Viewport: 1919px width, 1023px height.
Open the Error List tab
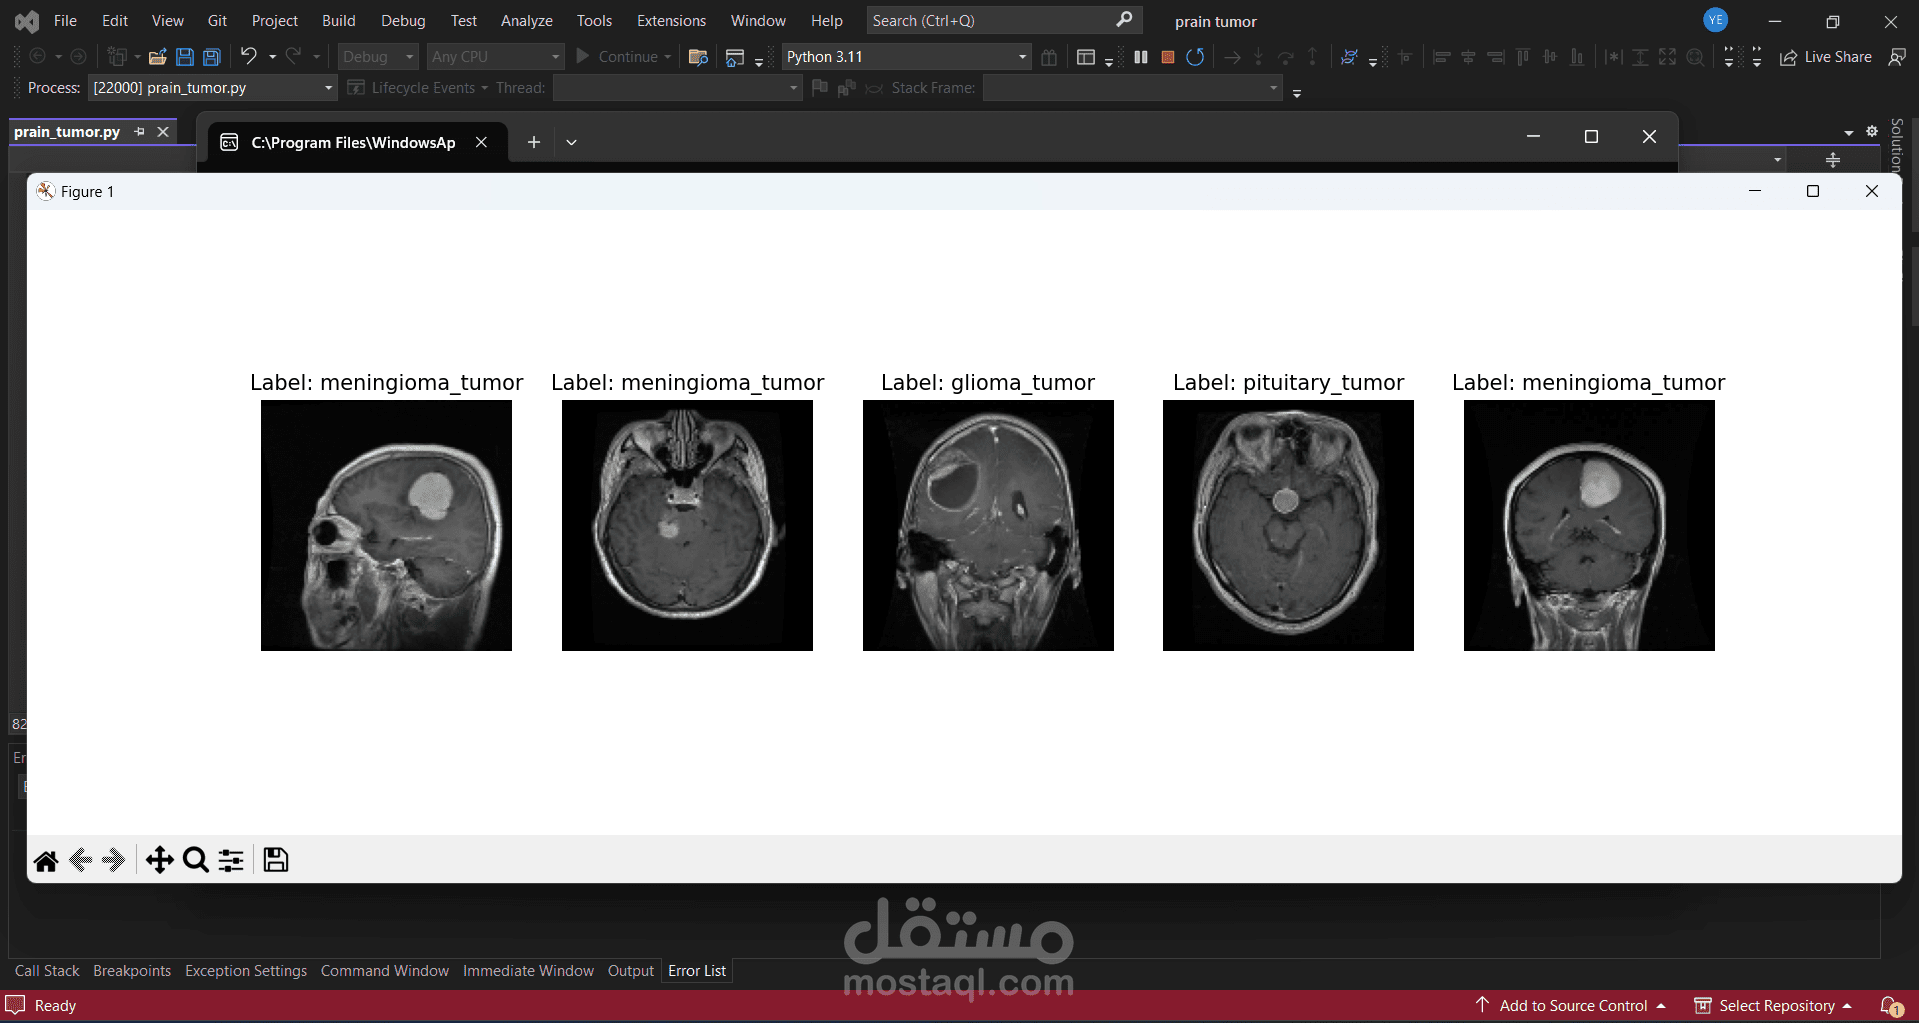point(697,971)
